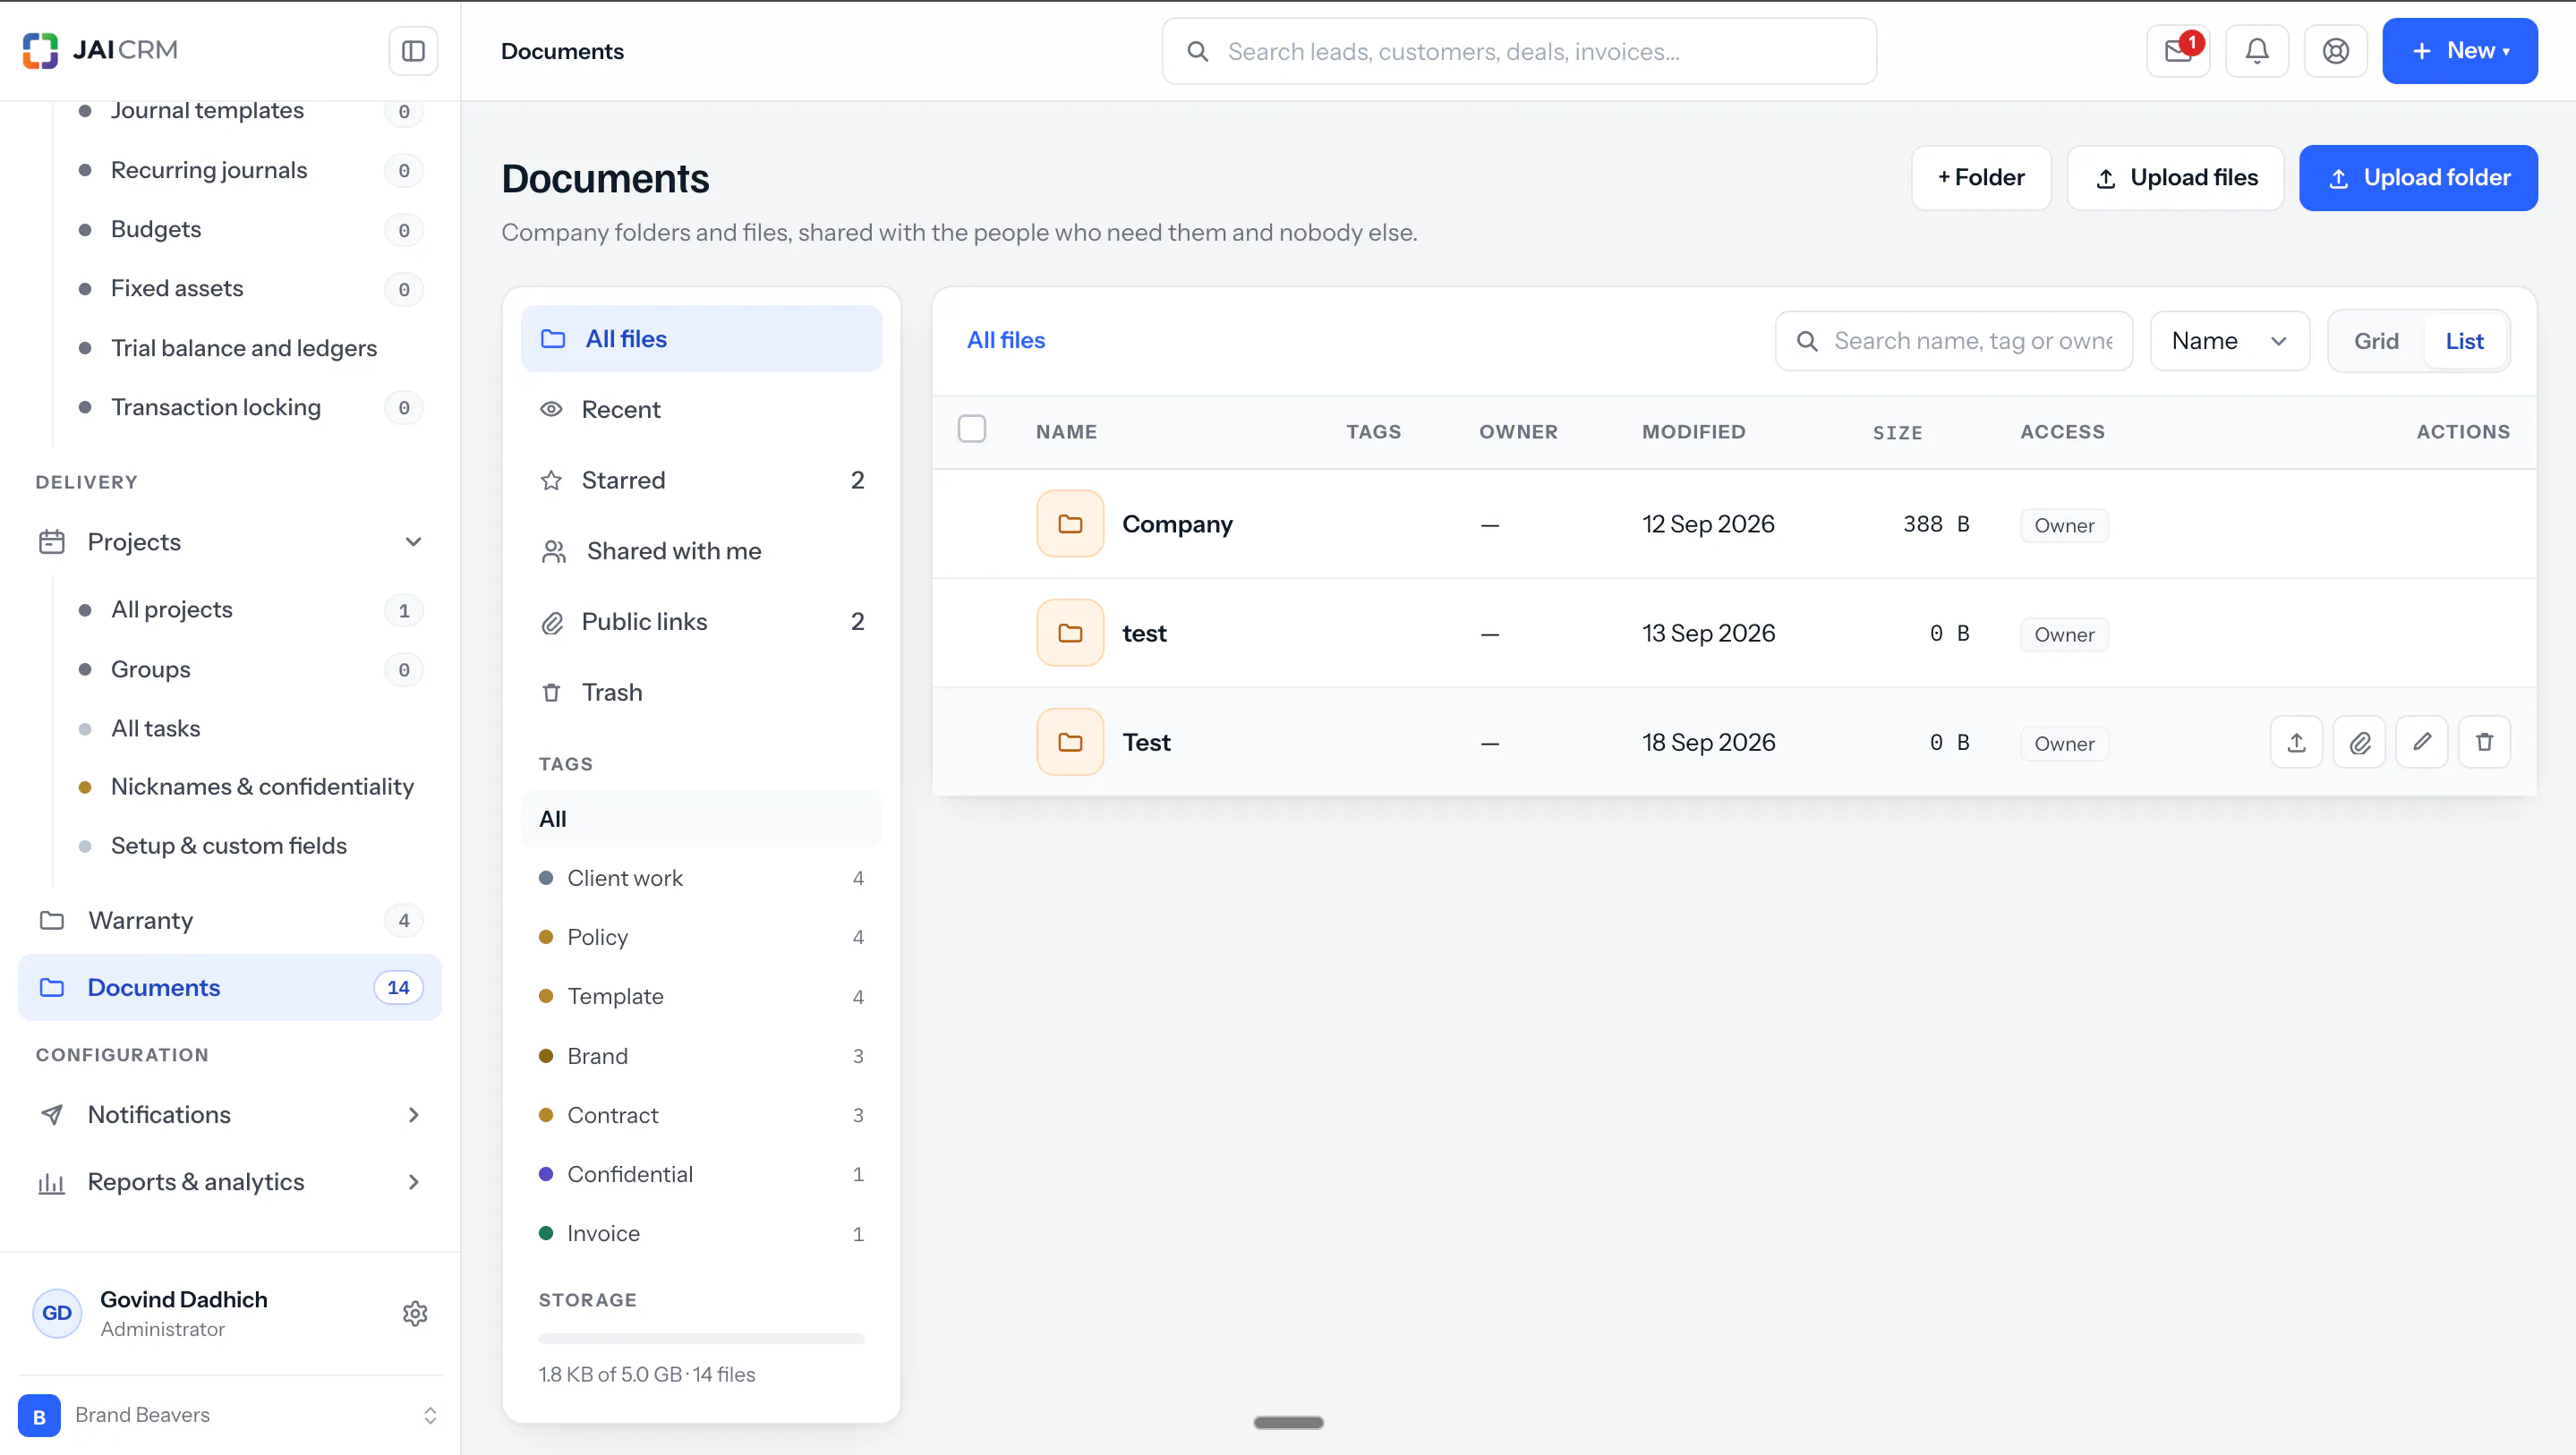Viewport: 2576px width, 1455px height.
Task: Click the Upload files button
Action: click(2176, 178)
